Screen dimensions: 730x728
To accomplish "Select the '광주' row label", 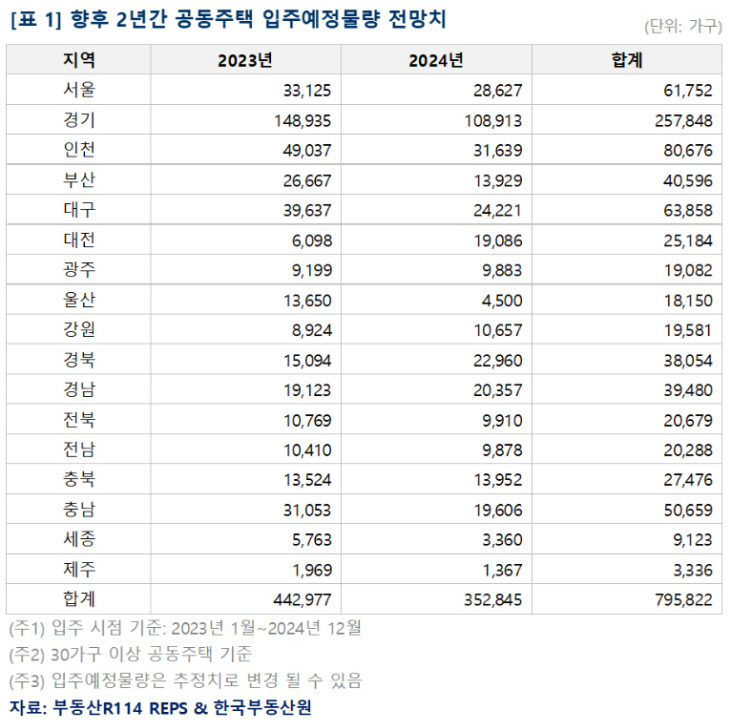I will coord(79,270).
